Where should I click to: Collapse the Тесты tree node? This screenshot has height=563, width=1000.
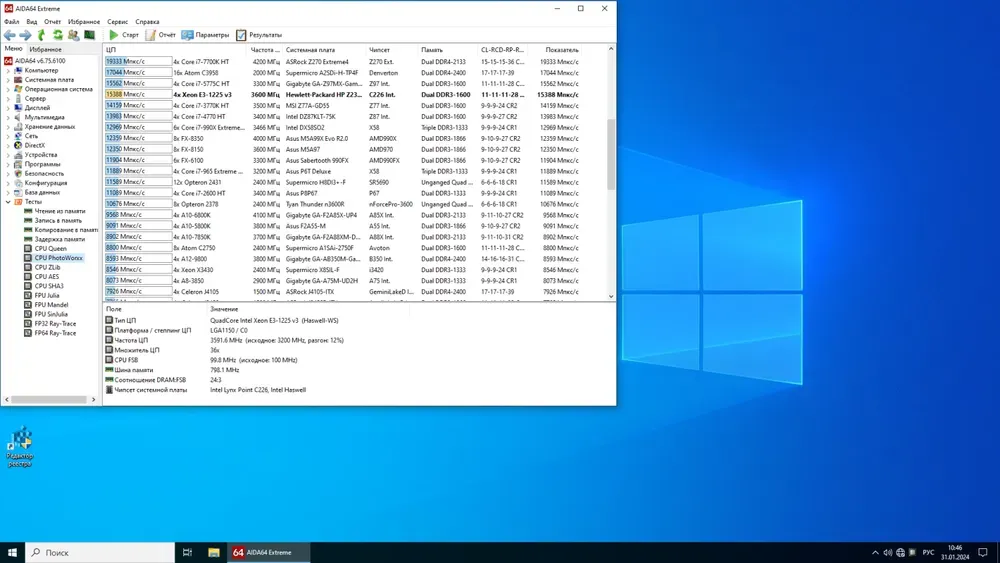pyautogui.click(x=9, y=202)
